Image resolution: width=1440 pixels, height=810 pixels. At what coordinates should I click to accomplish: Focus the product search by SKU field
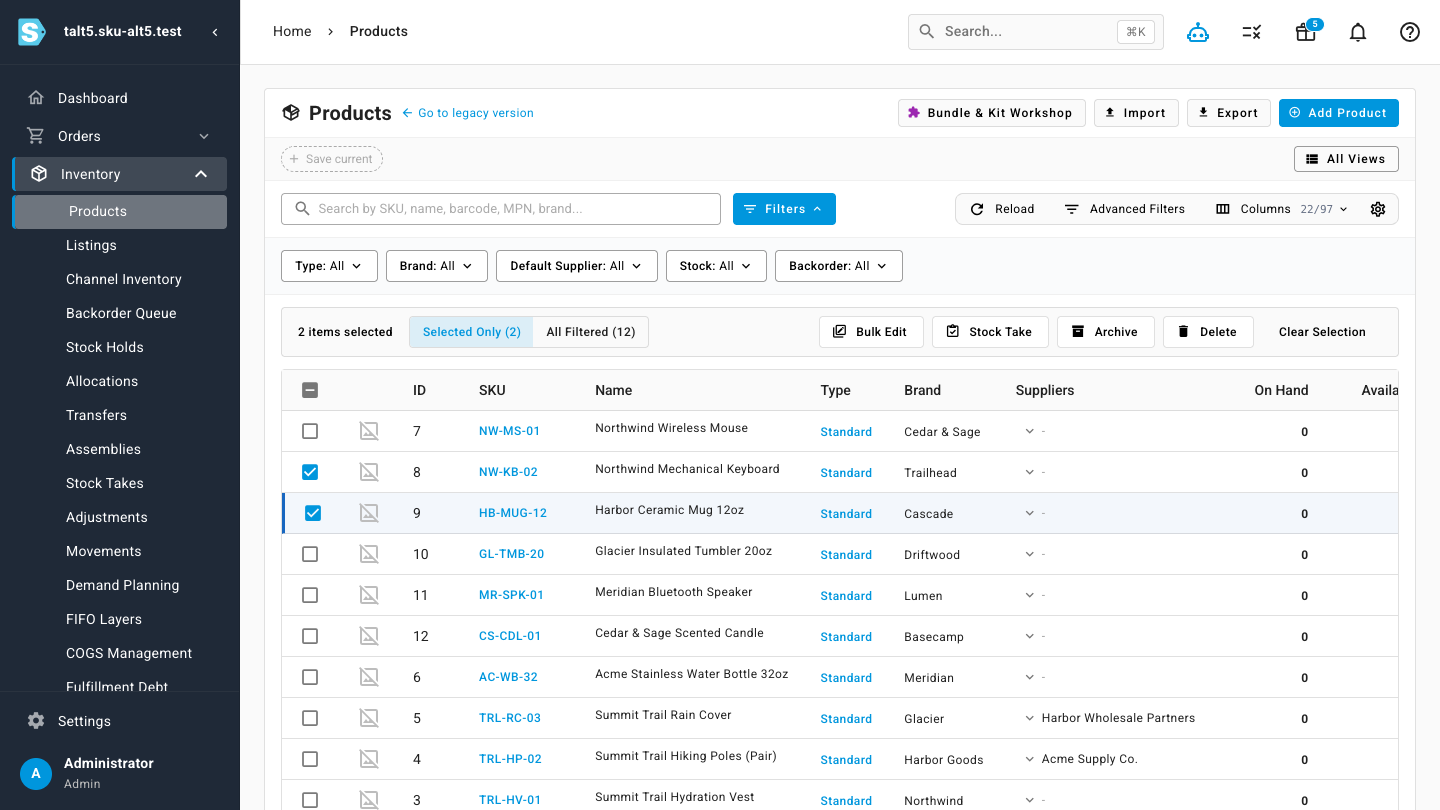click(x=501, y=209)
